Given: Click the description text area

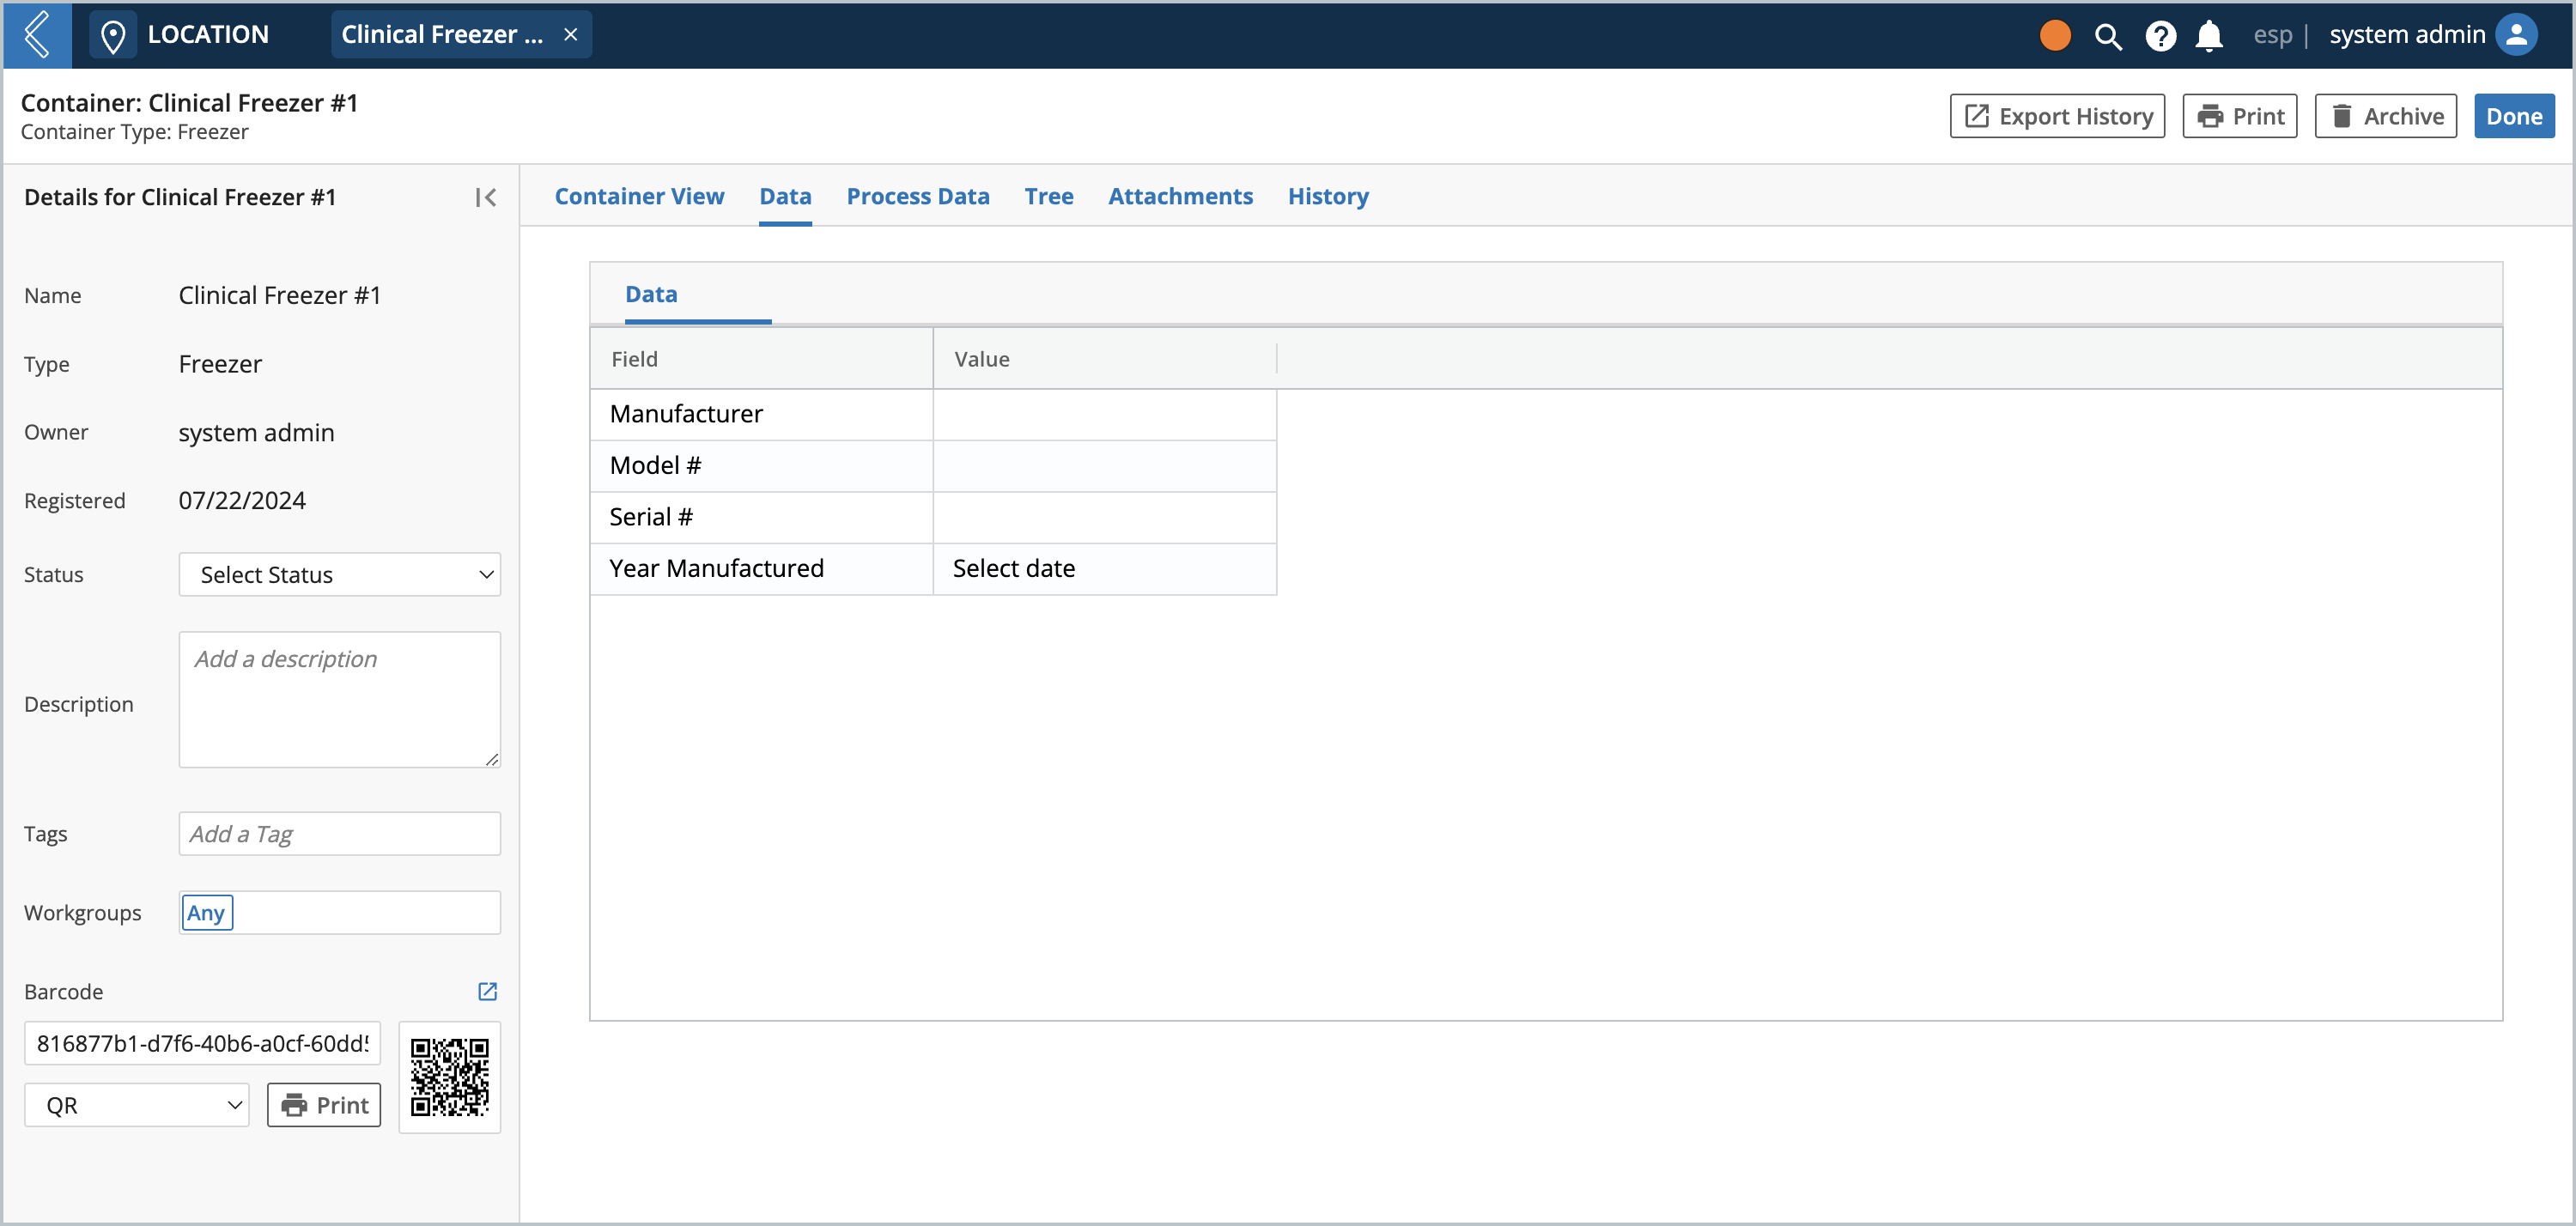Looking at the screenshot, I should (340, 699).
